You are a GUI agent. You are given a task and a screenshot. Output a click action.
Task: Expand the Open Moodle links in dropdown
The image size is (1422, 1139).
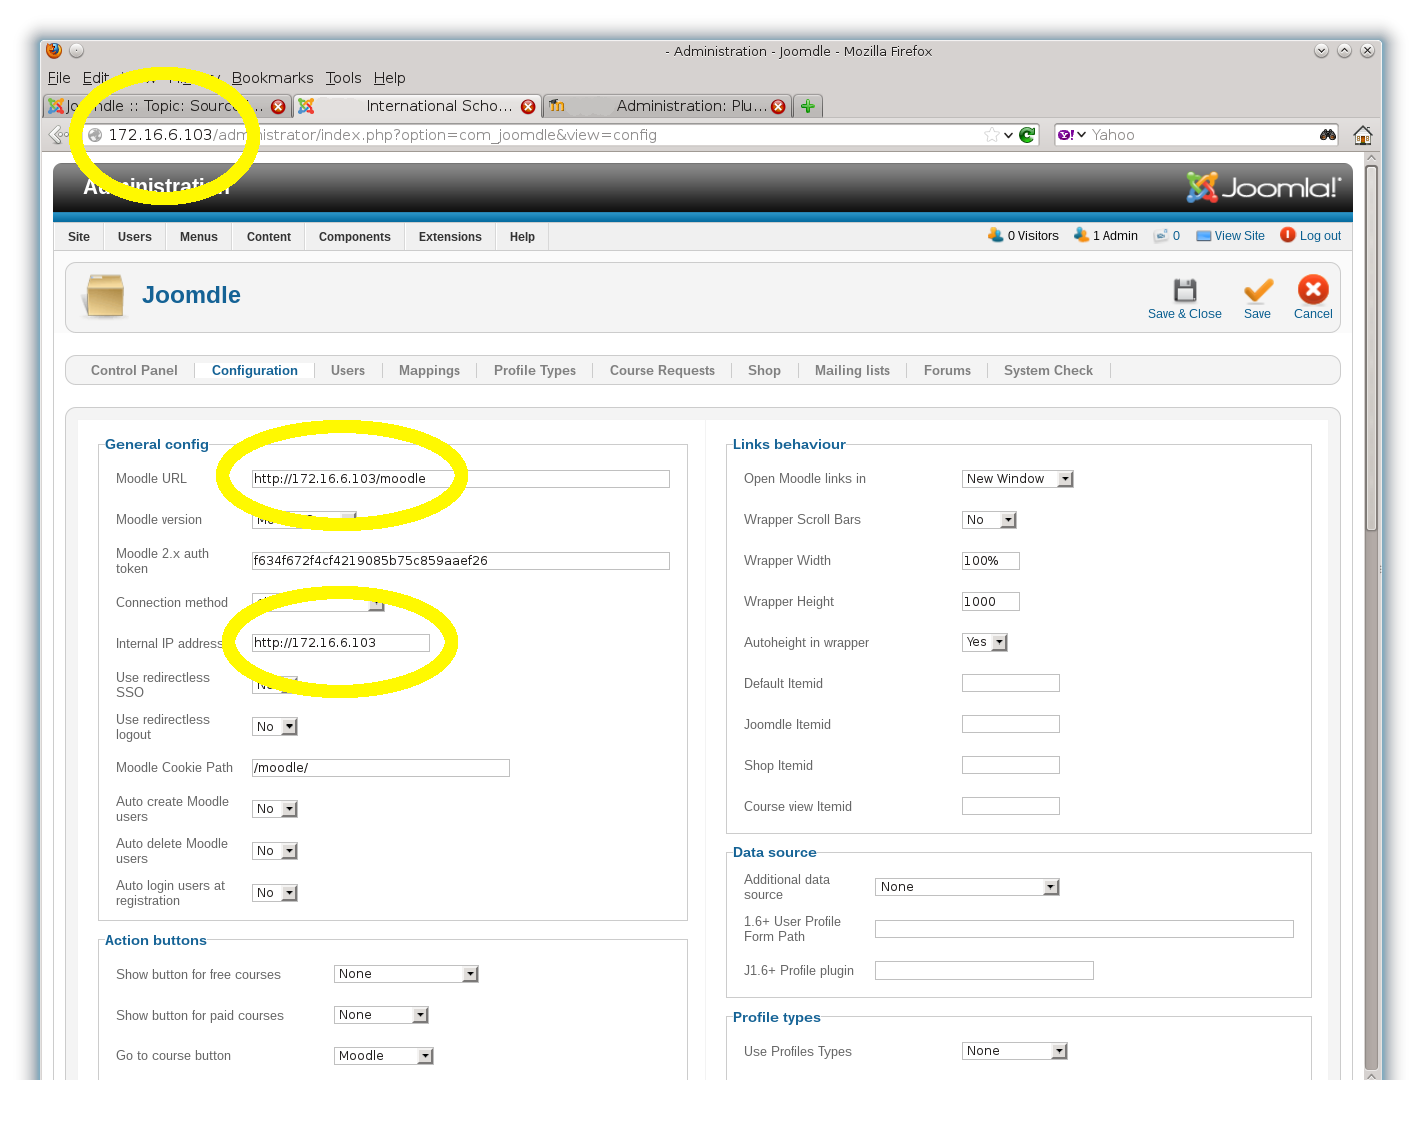point(1017,479)
